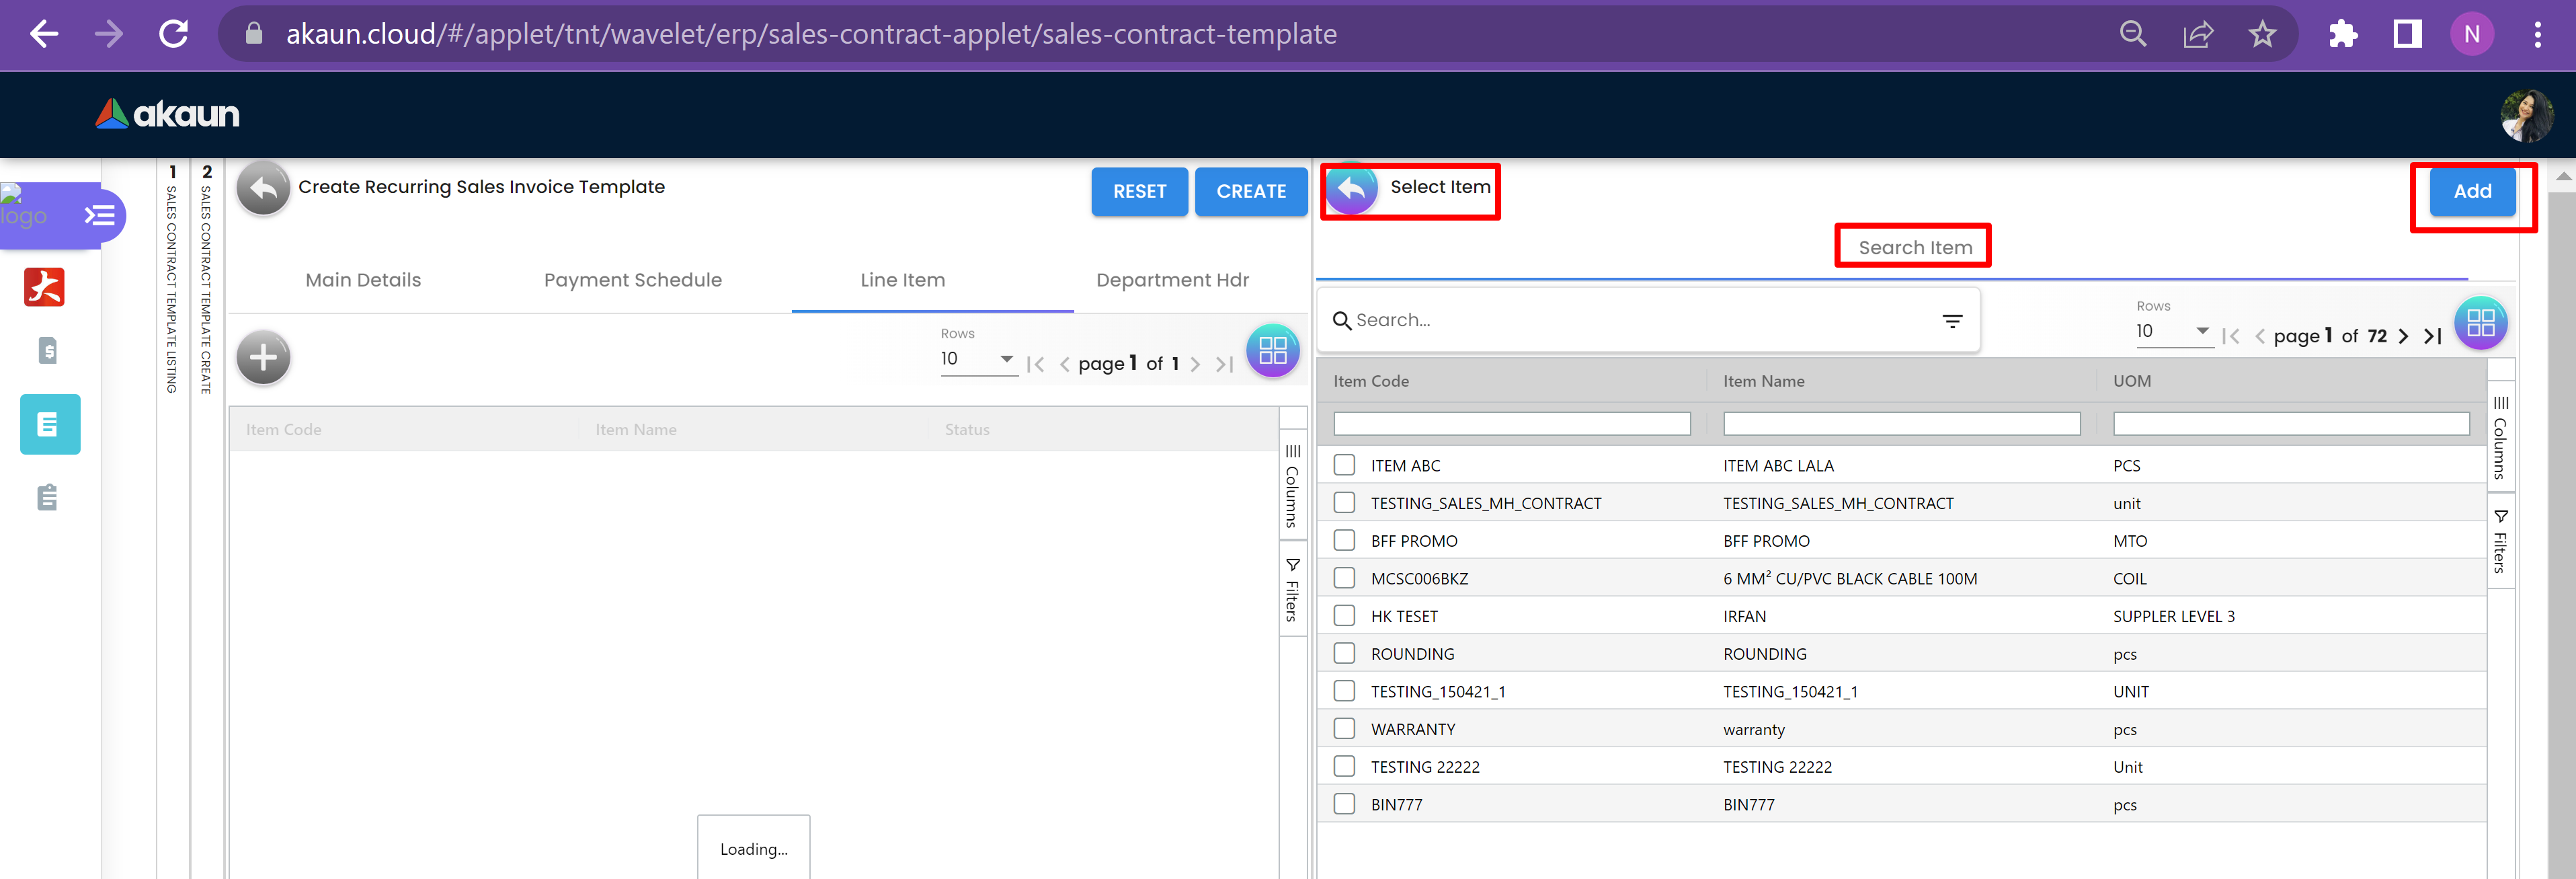Click the filter lines icon in search box
Image resolution: width=2576 pixels, height=879 pixels.
[x=1951, y=321]
